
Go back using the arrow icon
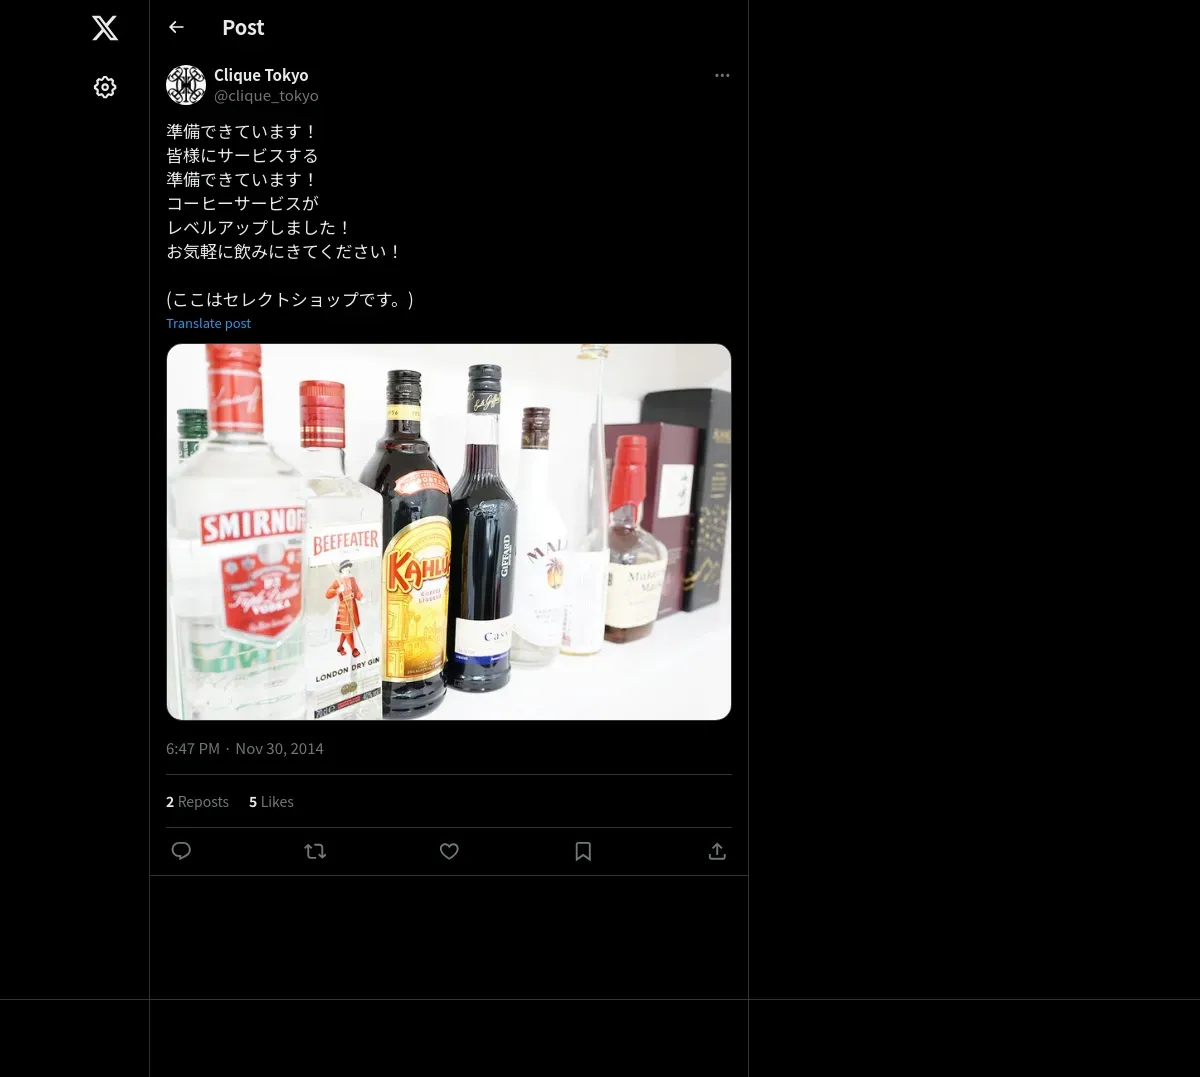176,27
